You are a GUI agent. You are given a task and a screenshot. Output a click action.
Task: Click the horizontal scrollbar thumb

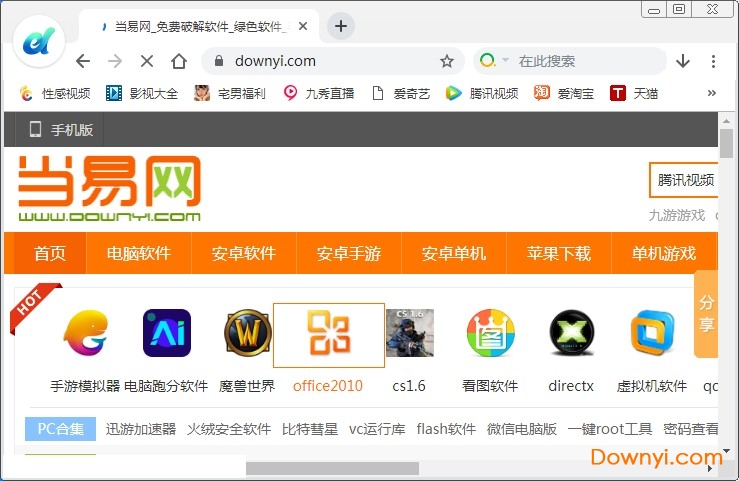(x=332, y=468)
